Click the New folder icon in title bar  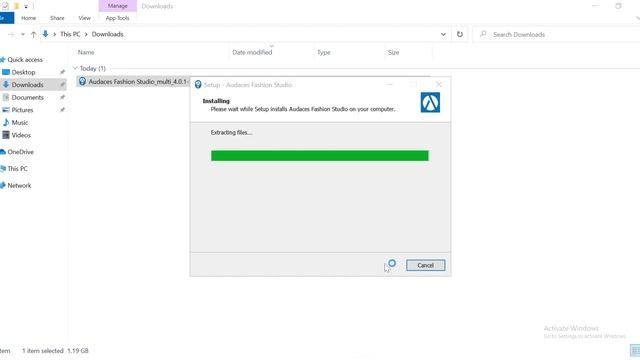(16, 6)
